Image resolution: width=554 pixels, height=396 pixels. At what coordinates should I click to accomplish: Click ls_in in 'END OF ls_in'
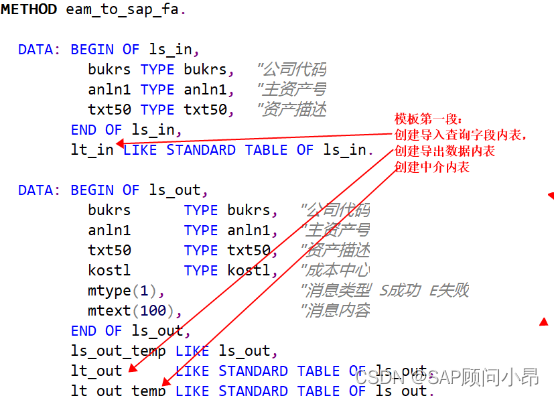click(153, 130)
